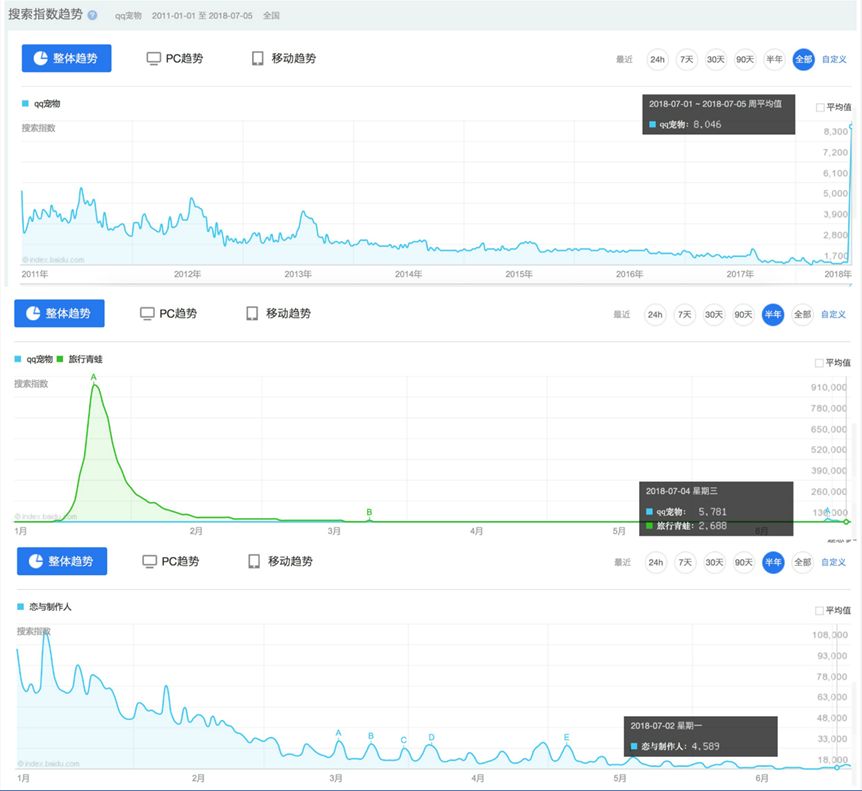Click marker A on 旅行青蛙 peak

[93, 377]
